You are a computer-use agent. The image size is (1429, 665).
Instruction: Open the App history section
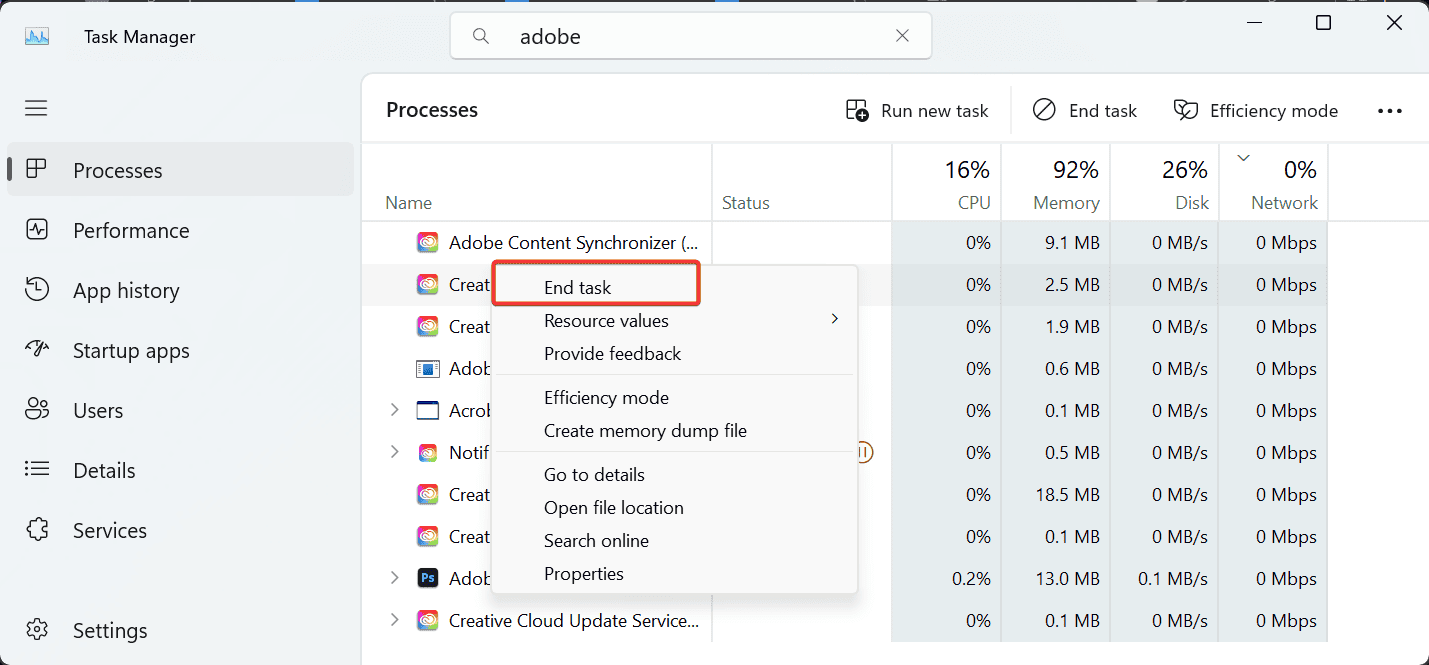(128, 290)
